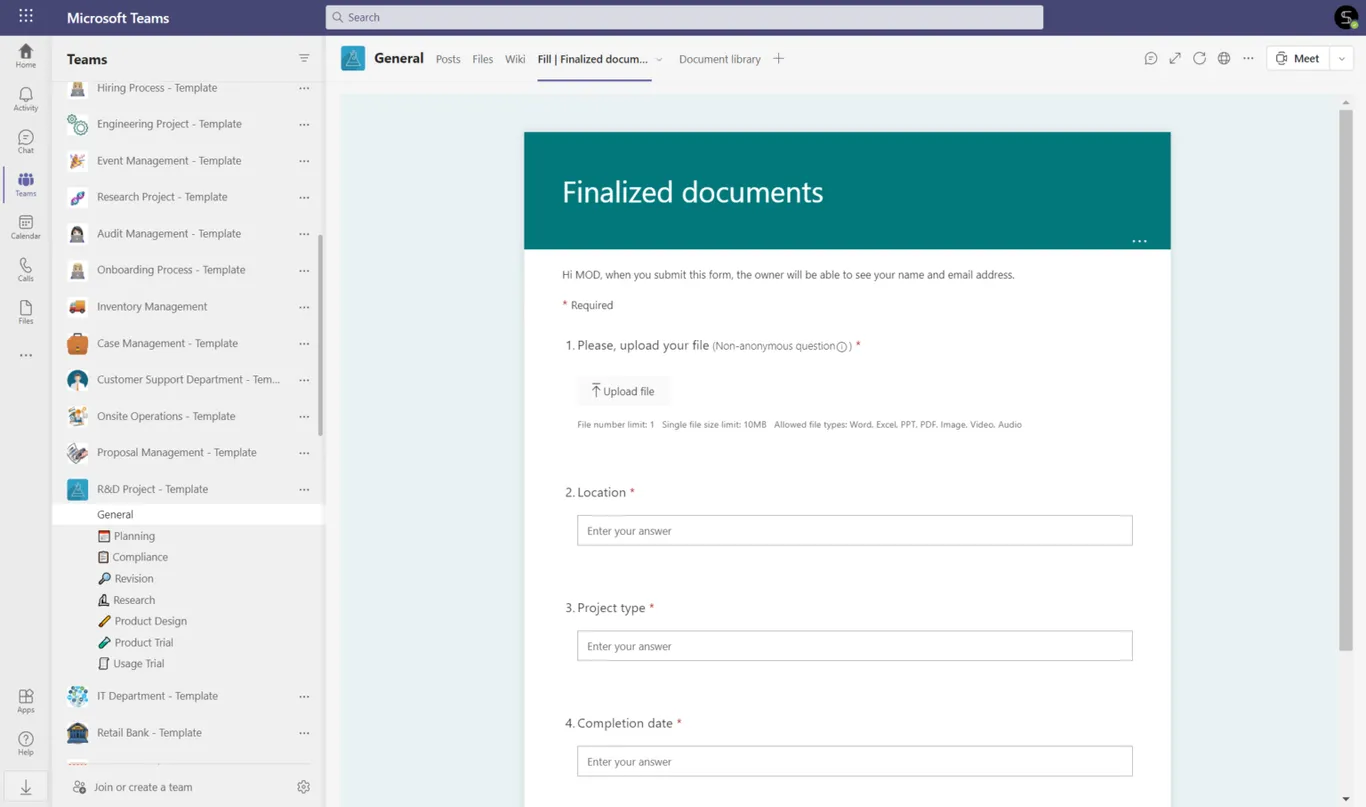1366x807 pixels.
Task: Go to Home in the app rail
Action: point(26,56)
